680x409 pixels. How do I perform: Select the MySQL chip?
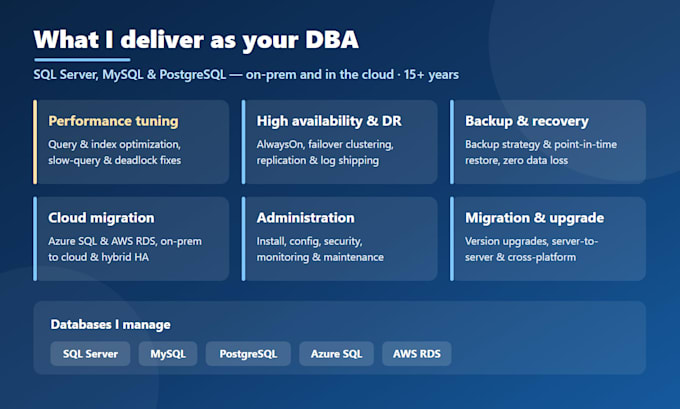[168, 354]
